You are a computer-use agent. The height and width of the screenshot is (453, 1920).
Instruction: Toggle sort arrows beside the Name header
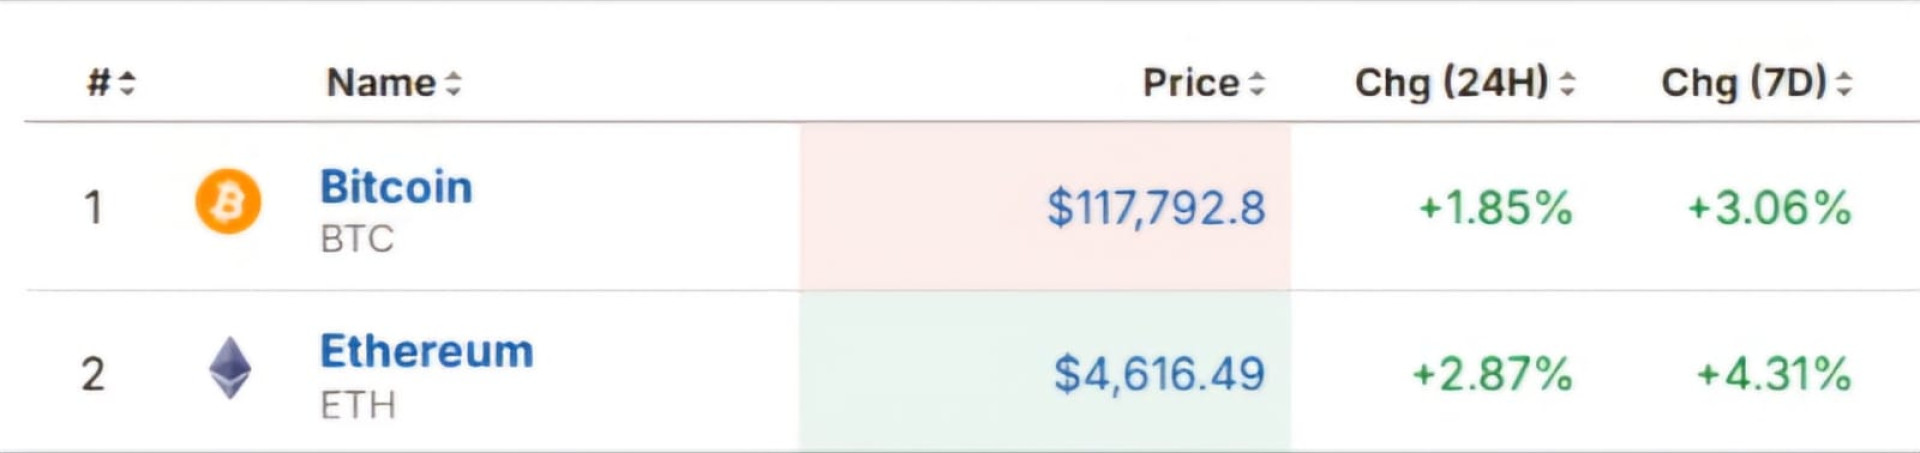point(453,83)
